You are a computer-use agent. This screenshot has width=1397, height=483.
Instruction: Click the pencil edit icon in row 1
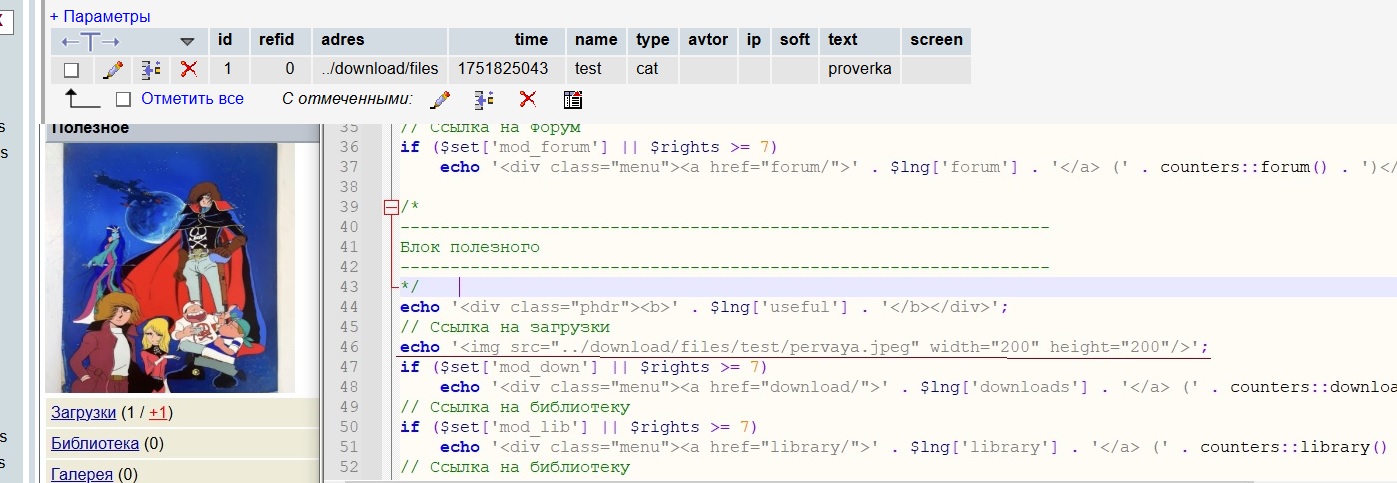pyautogui.click(x=113, y=70)
